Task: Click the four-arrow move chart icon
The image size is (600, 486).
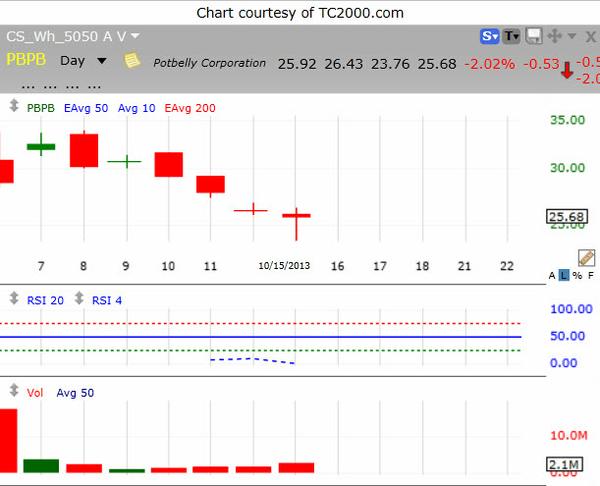Action: pos(554,37)
